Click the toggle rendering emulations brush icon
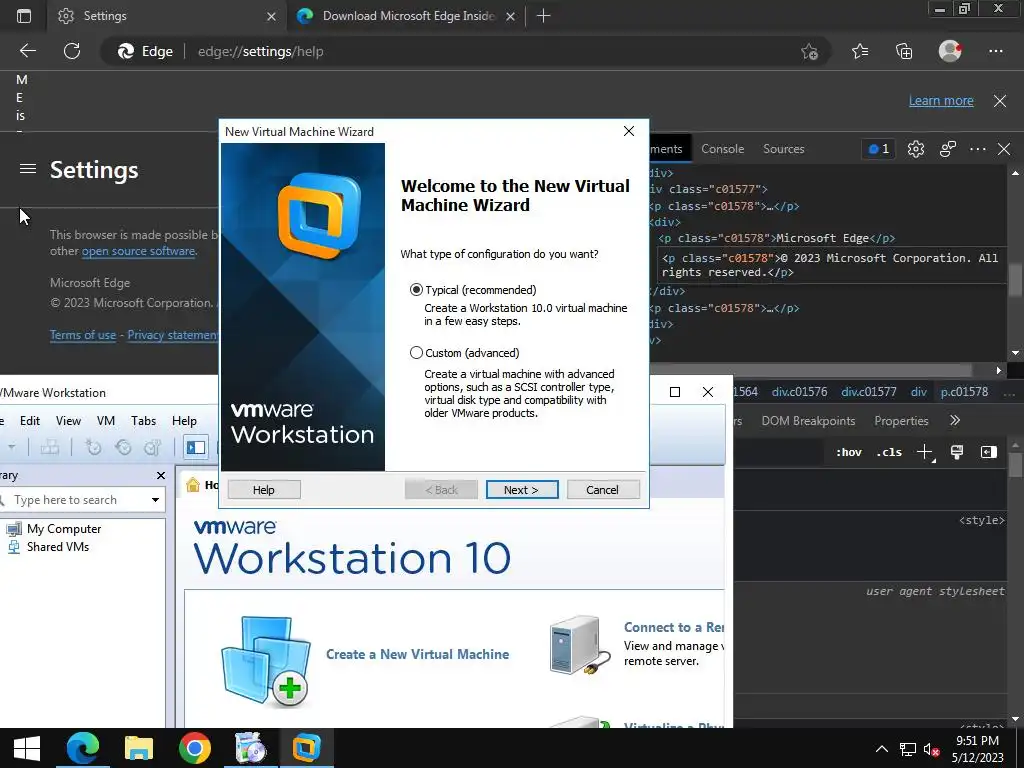1024x768 pixels. (957, 452)
